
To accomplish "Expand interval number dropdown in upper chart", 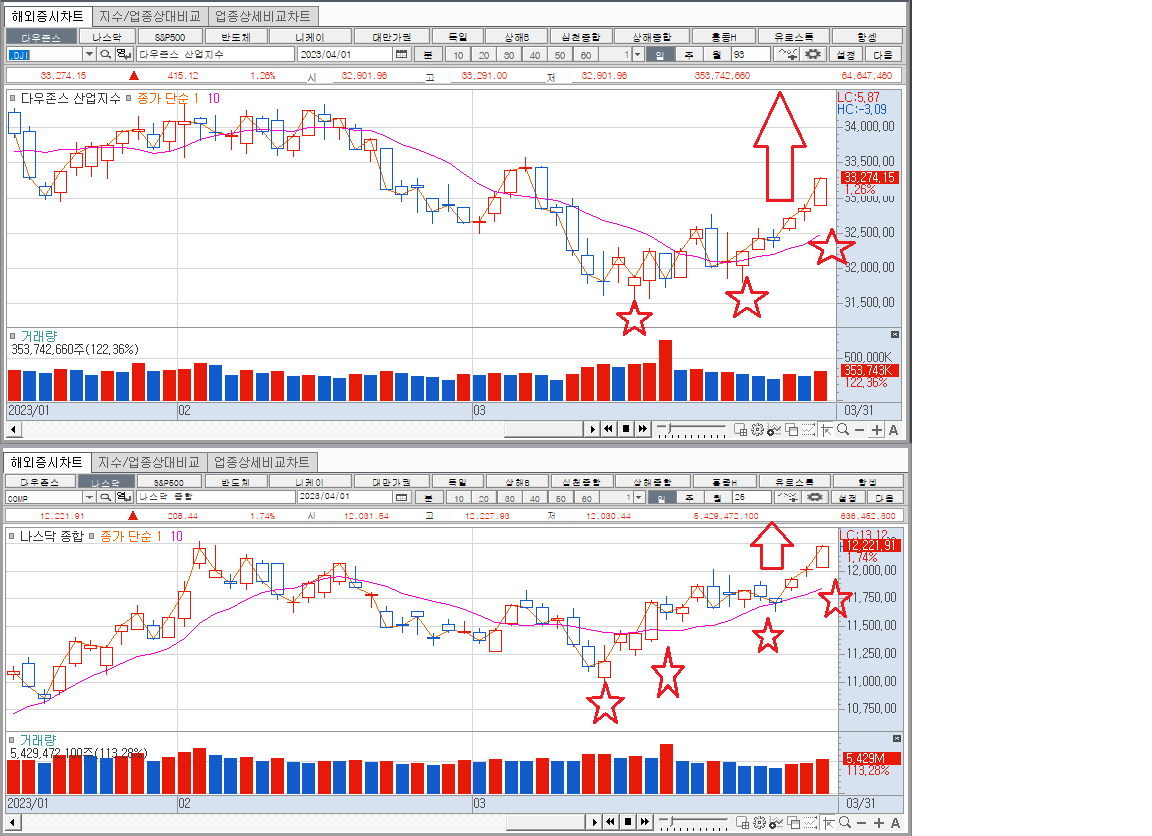I will click(637, 54).
